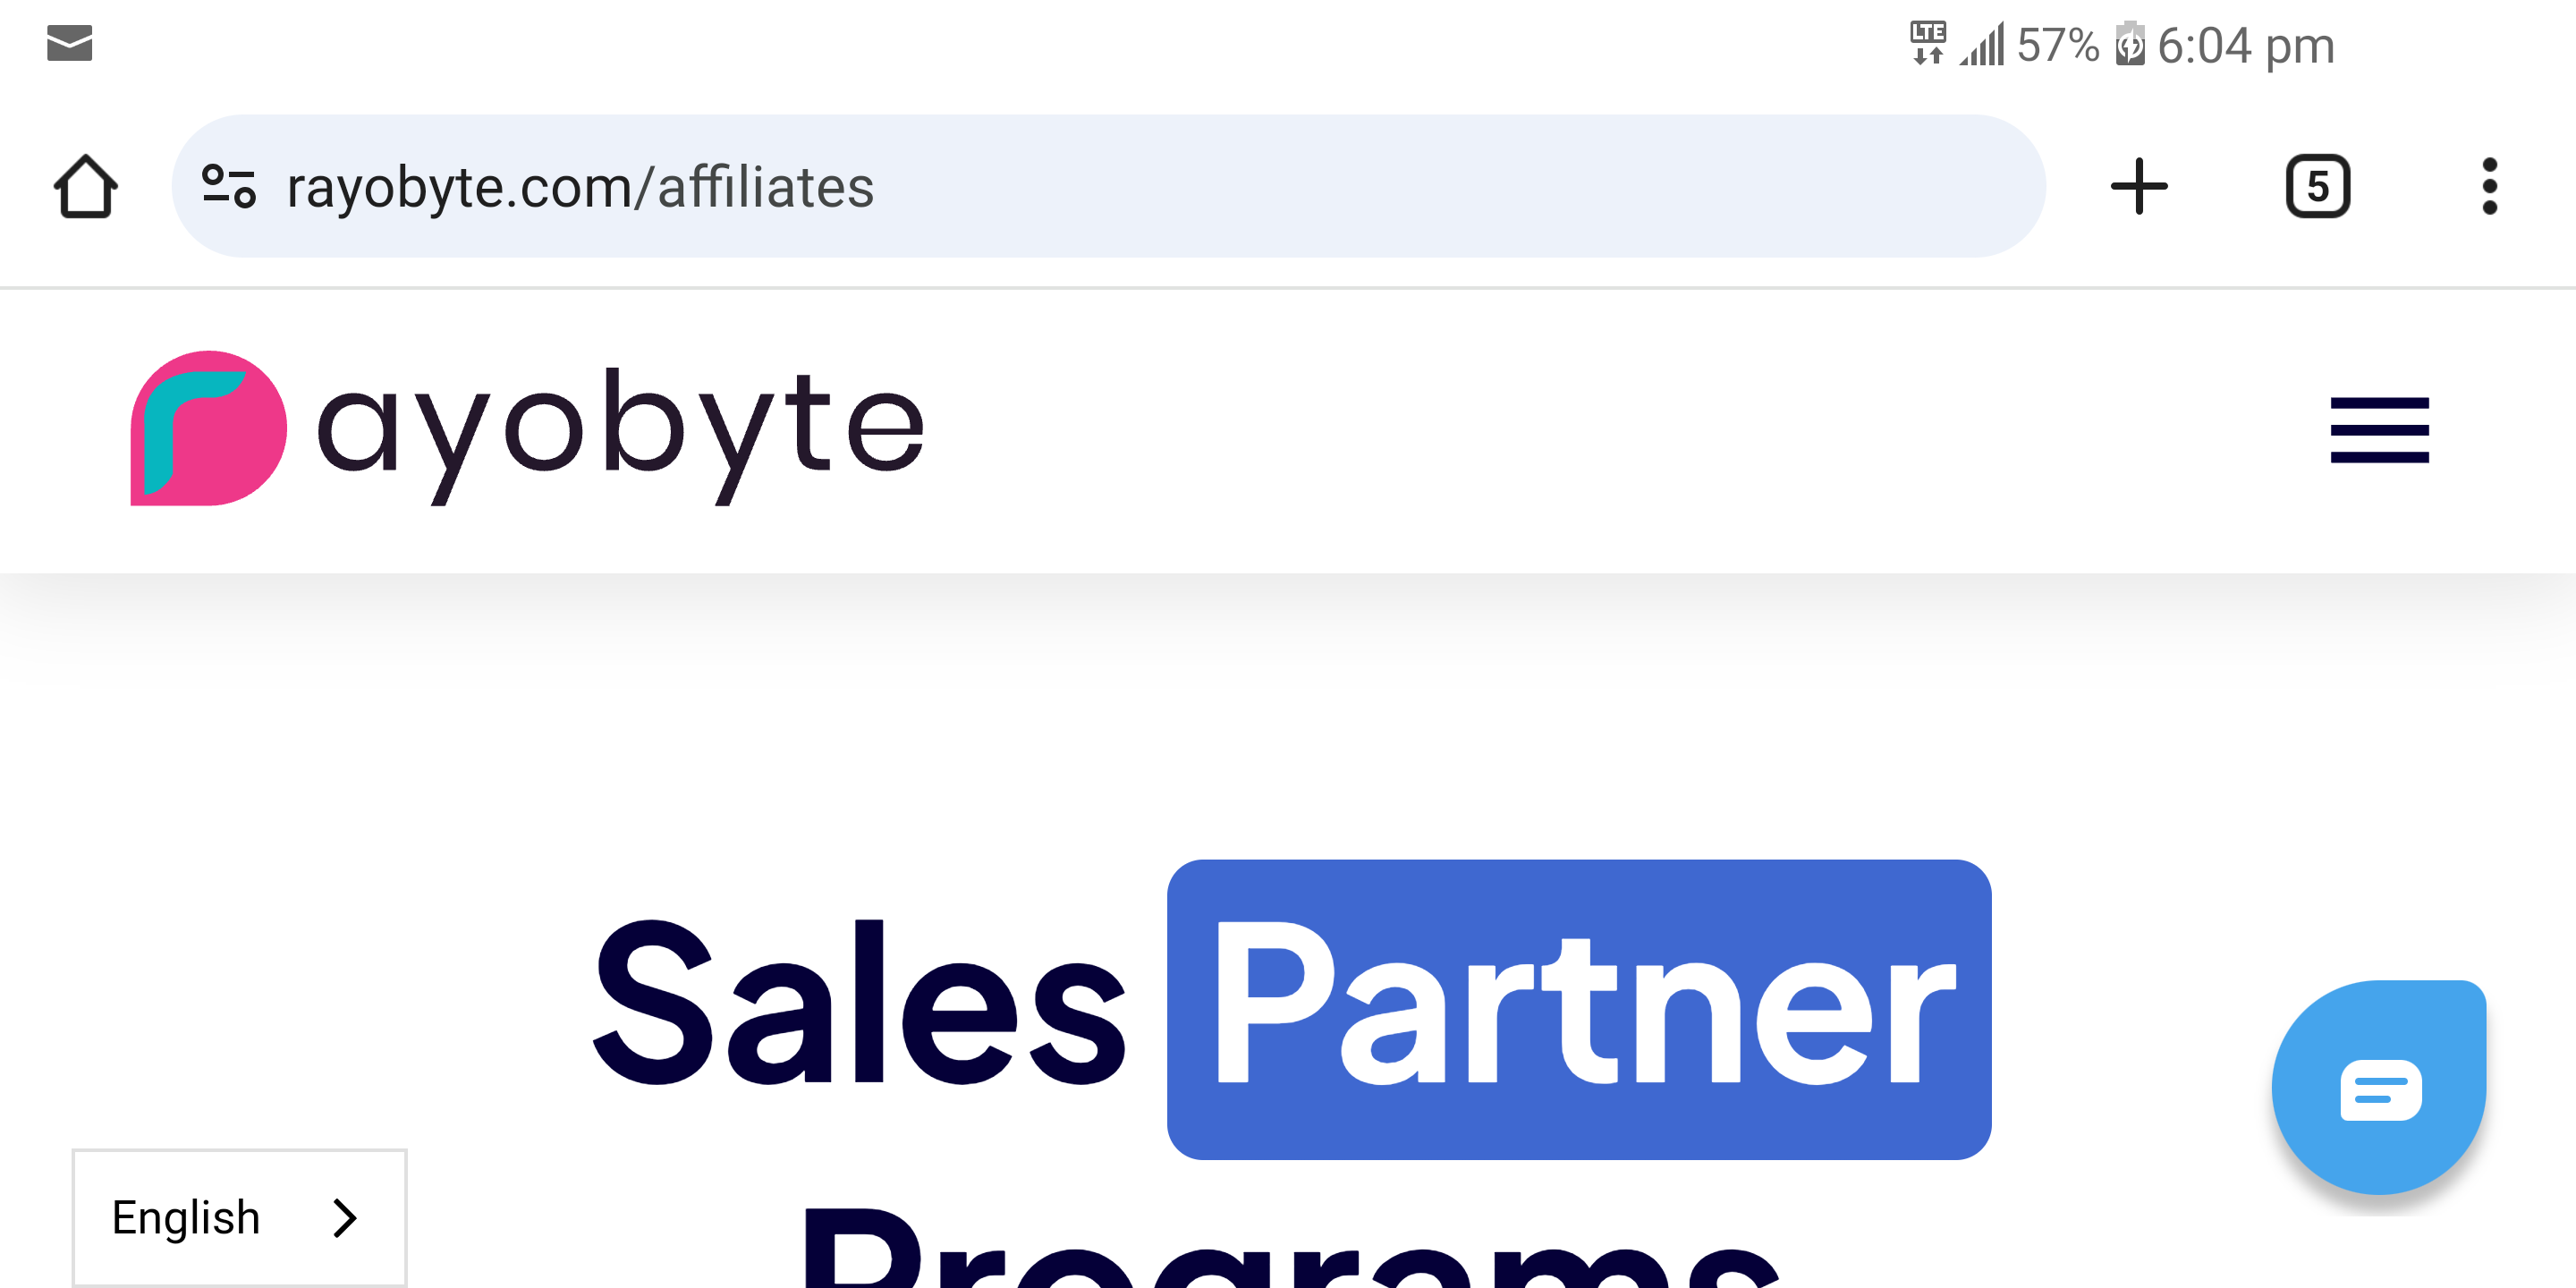Tap the mail notification icon in status bar

(70, 43)
